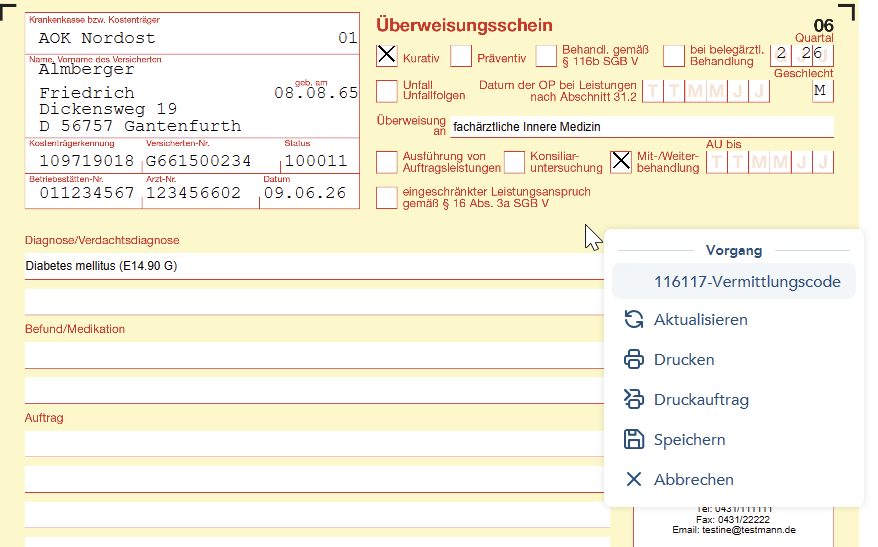This screenshot has width=878, height=547.
Task: Click the form number 06
Action: [x=824, y=25]
